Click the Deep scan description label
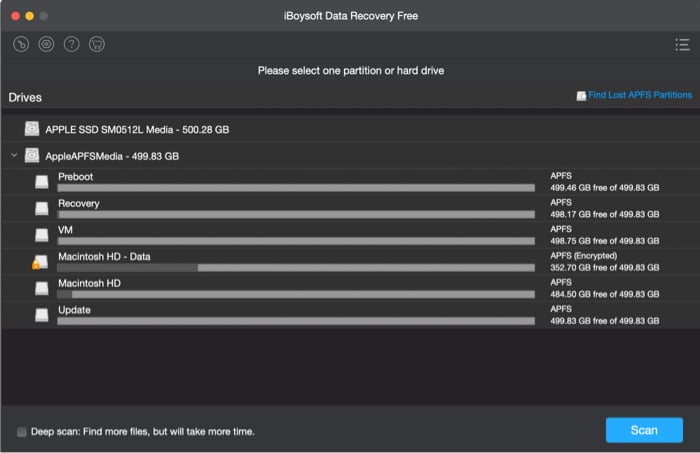This screenshot has height=453, width=700. click(143, 432)
